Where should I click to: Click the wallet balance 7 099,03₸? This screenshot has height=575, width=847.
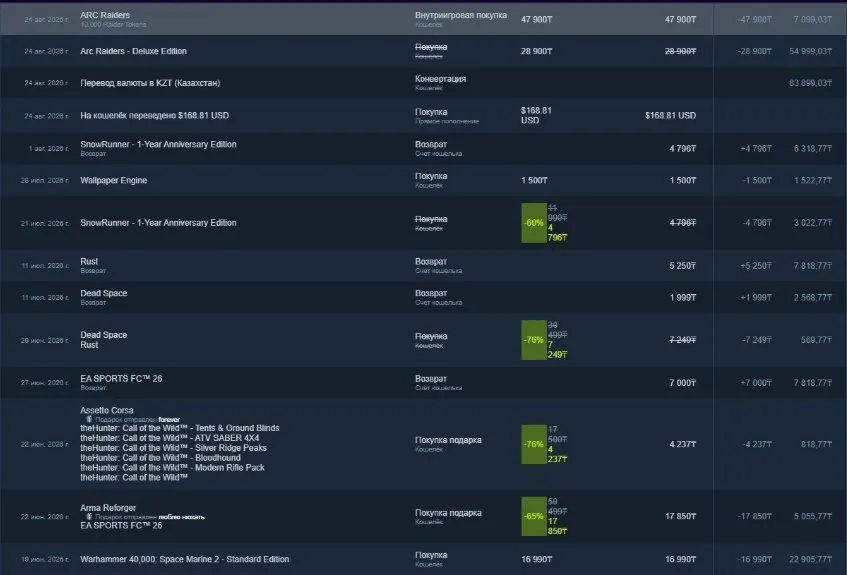(812, 19)
